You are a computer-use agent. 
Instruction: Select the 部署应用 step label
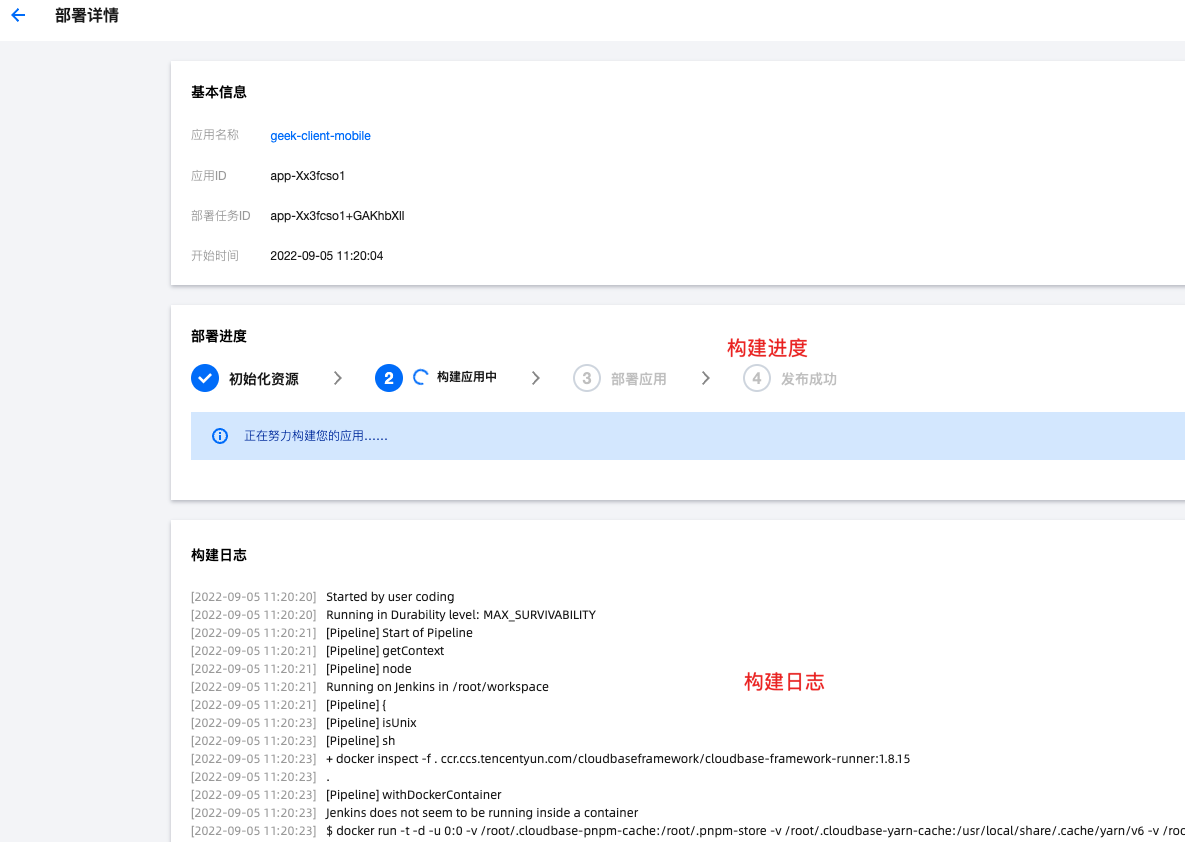638,379
